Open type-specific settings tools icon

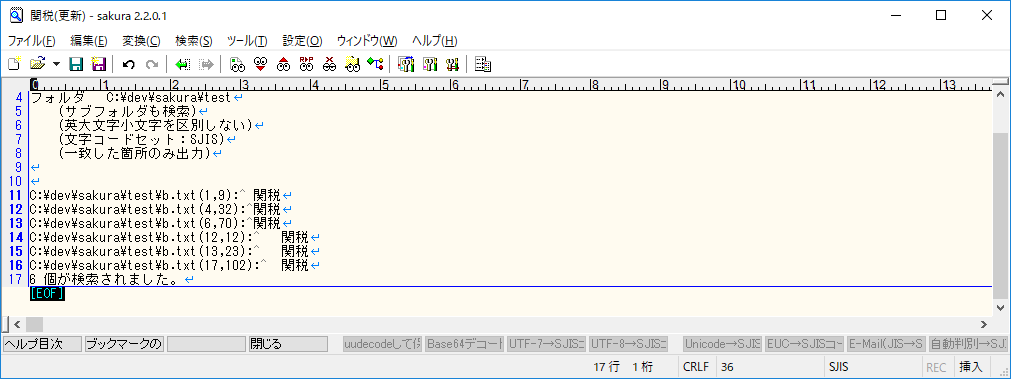pyautogui.click(x=429, y=64)
